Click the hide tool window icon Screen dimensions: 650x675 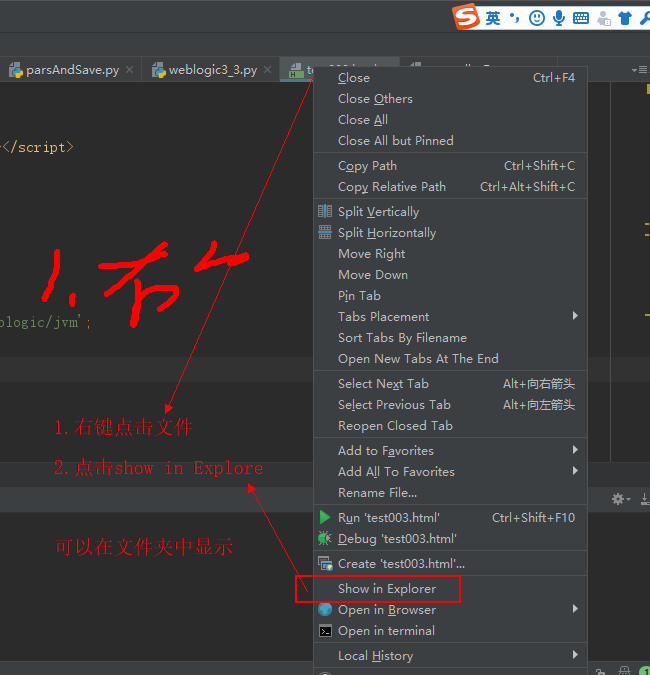(x=645, y=499)
